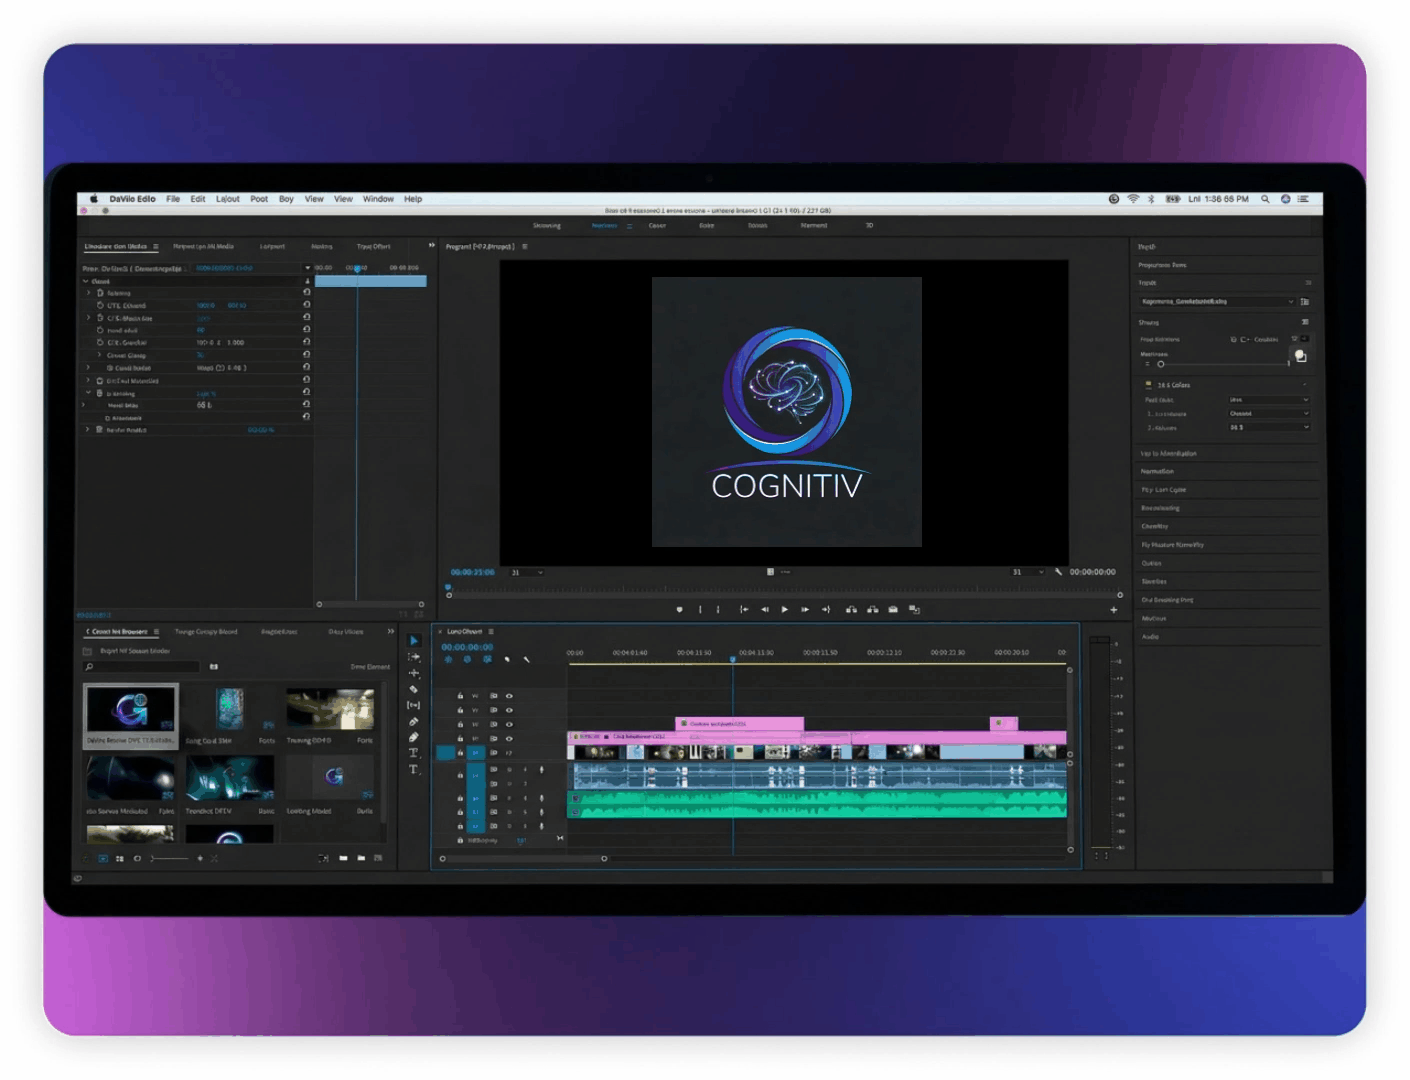Expand the first property row in effect controls
The height and width of the screenshot is (1080, 1410).
[x=89, y=293]
